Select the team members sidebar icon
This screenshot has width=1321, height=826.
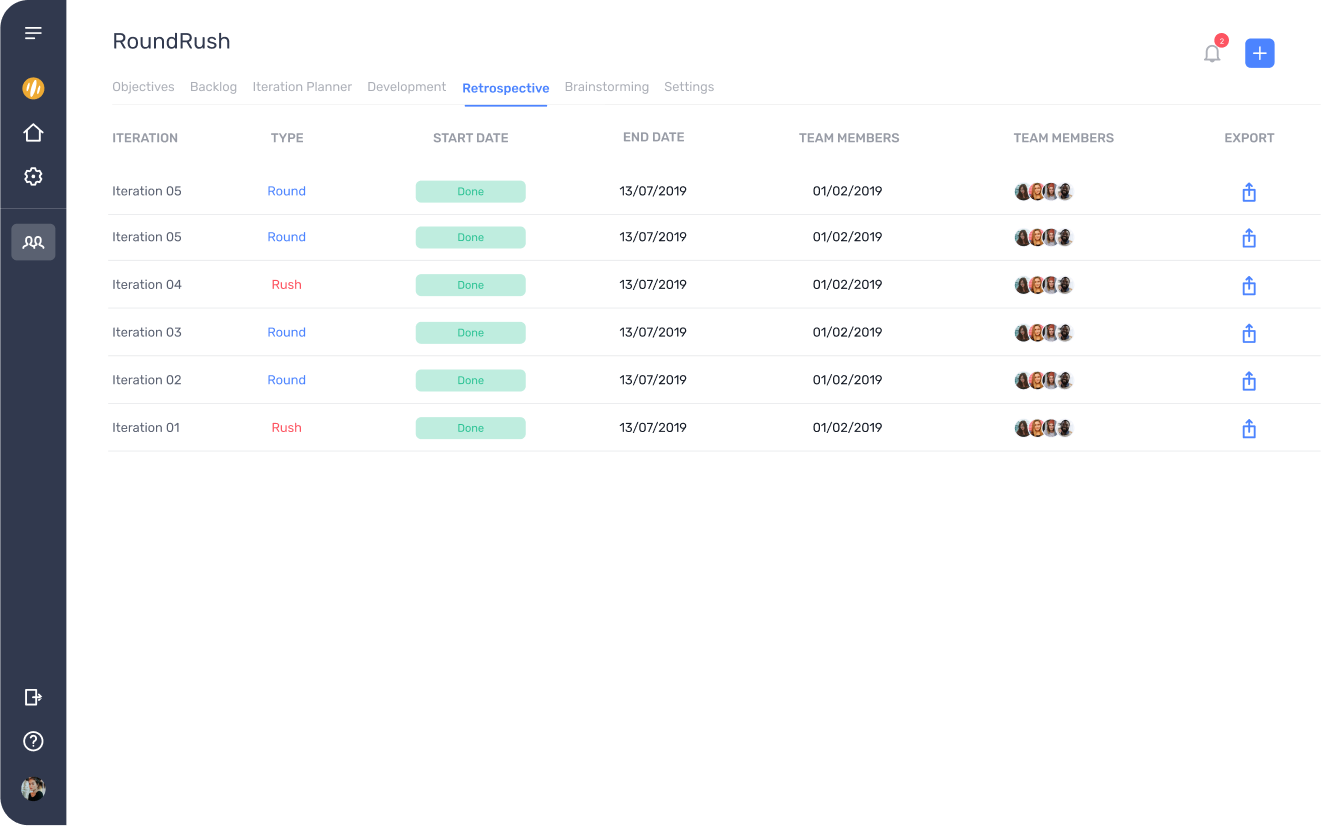pos(33,242)
